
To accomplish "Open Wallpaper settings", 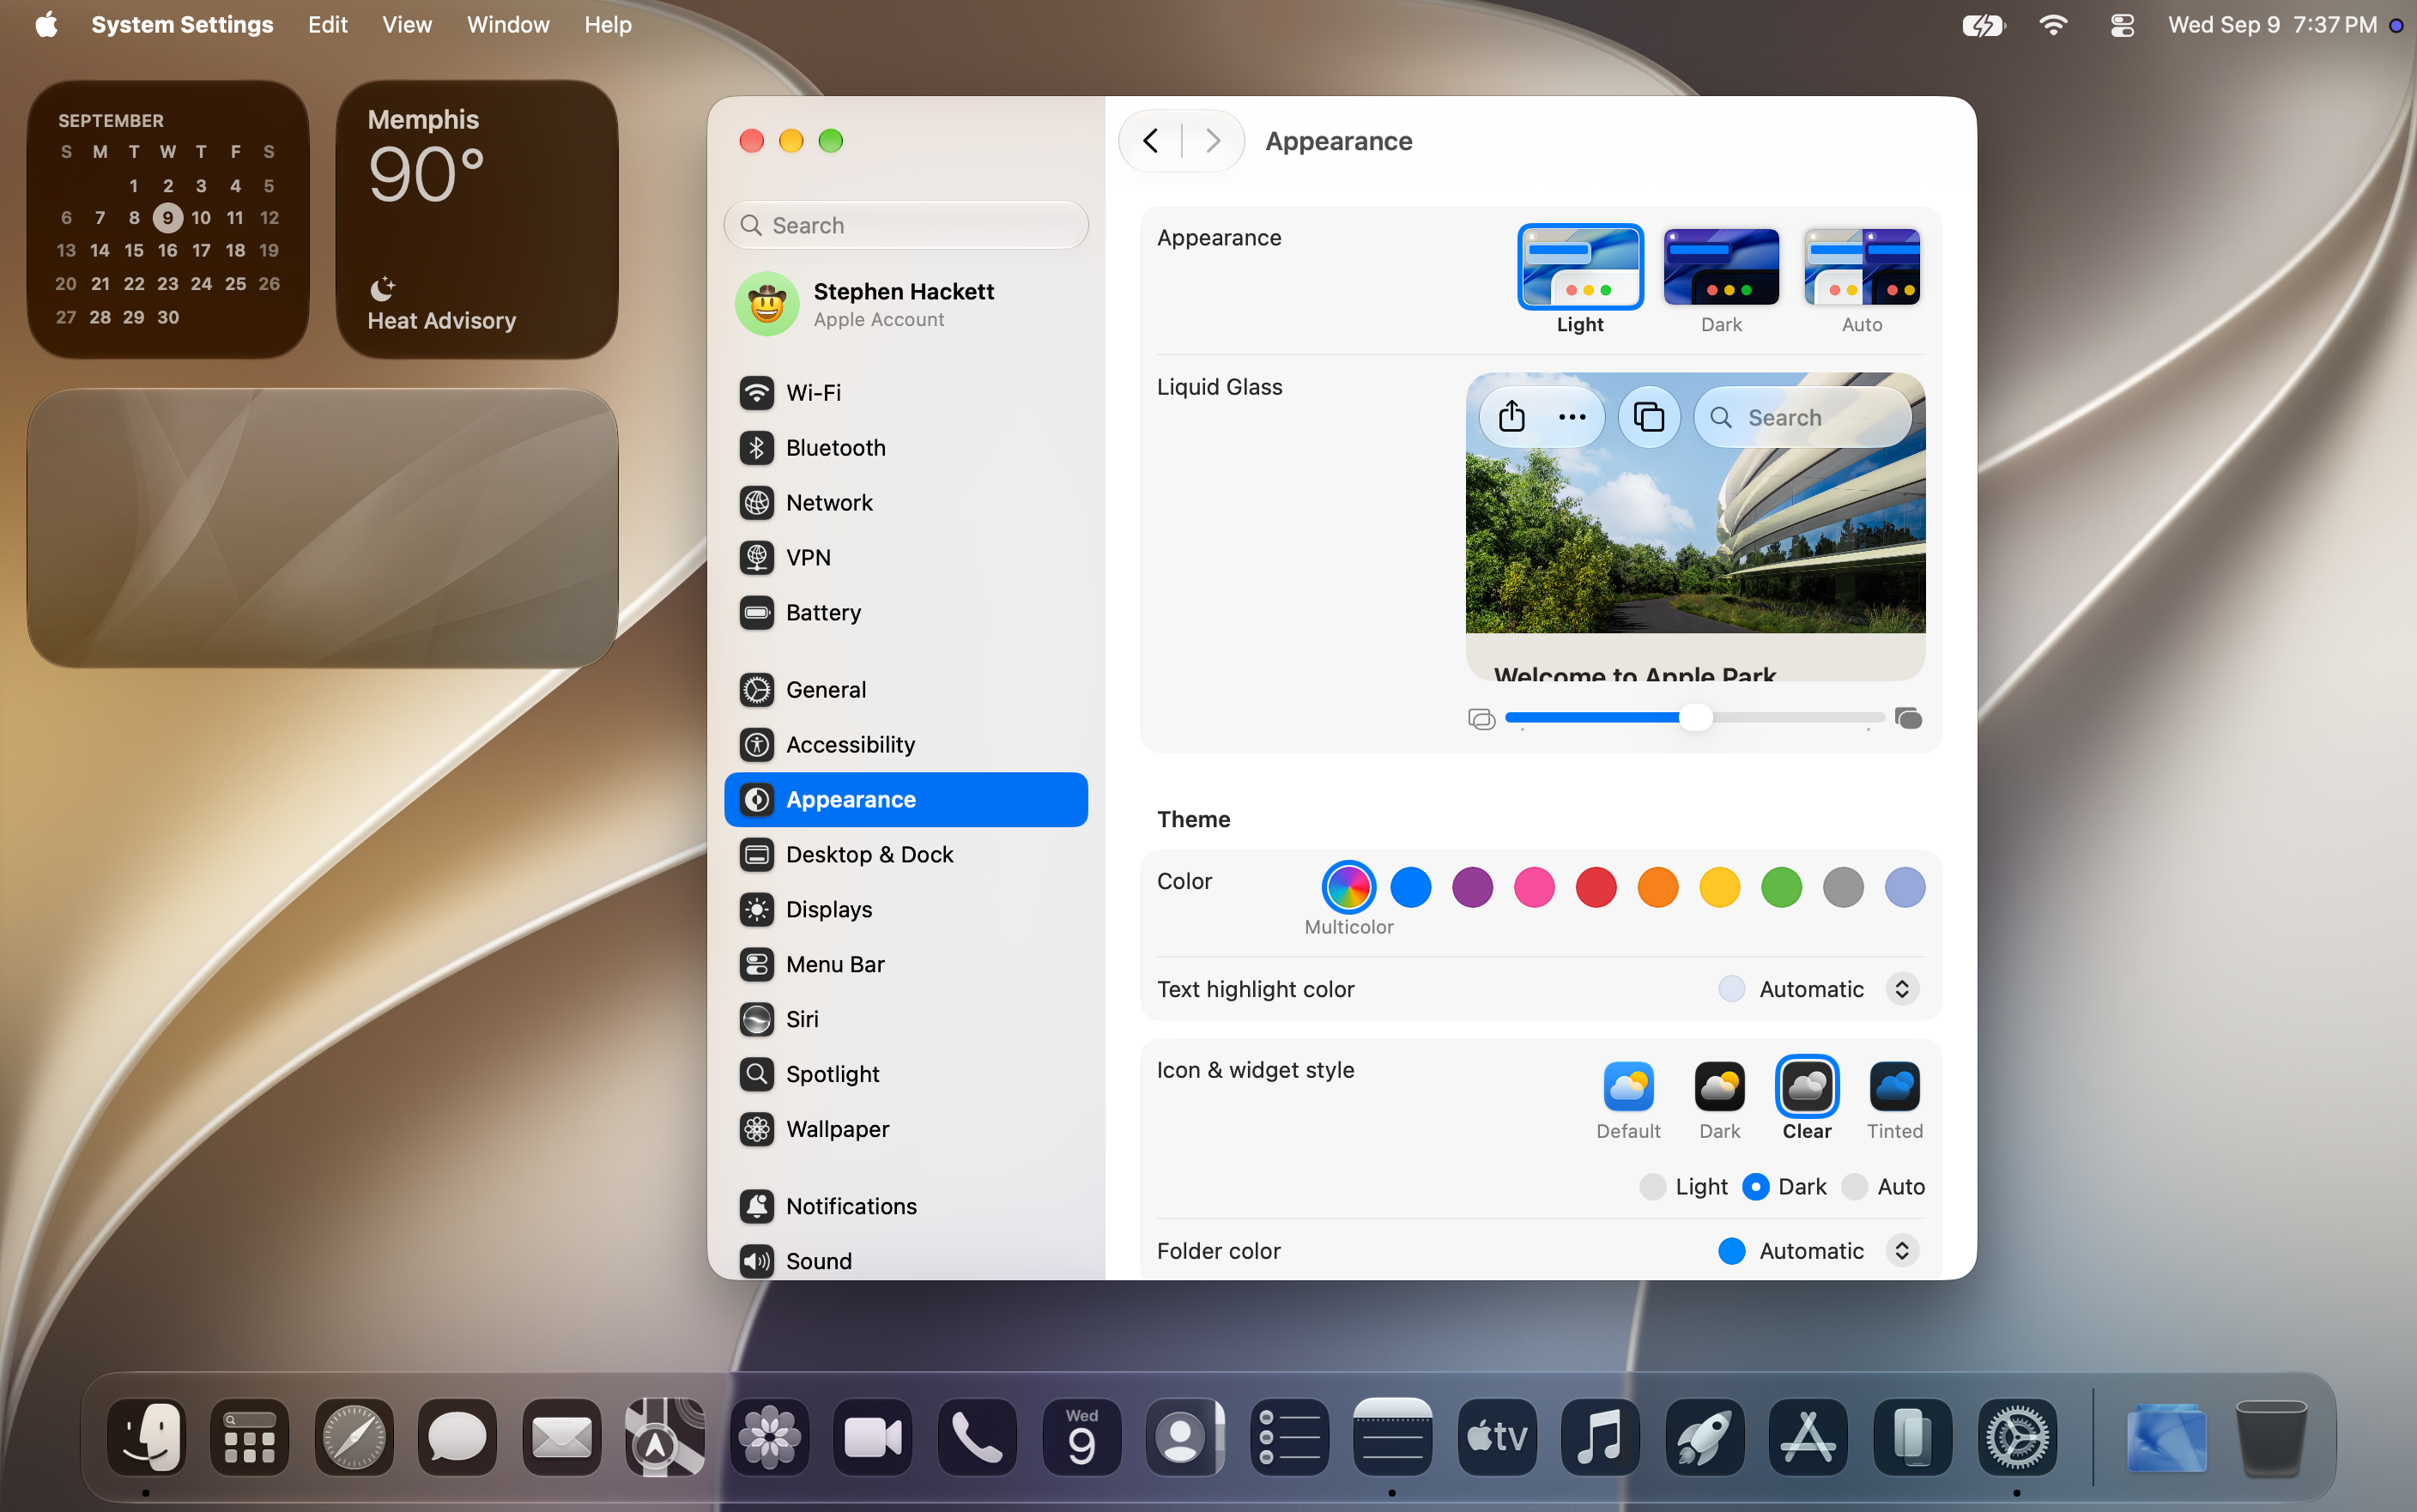I will pyautogui.click(x=905, y=1129).
